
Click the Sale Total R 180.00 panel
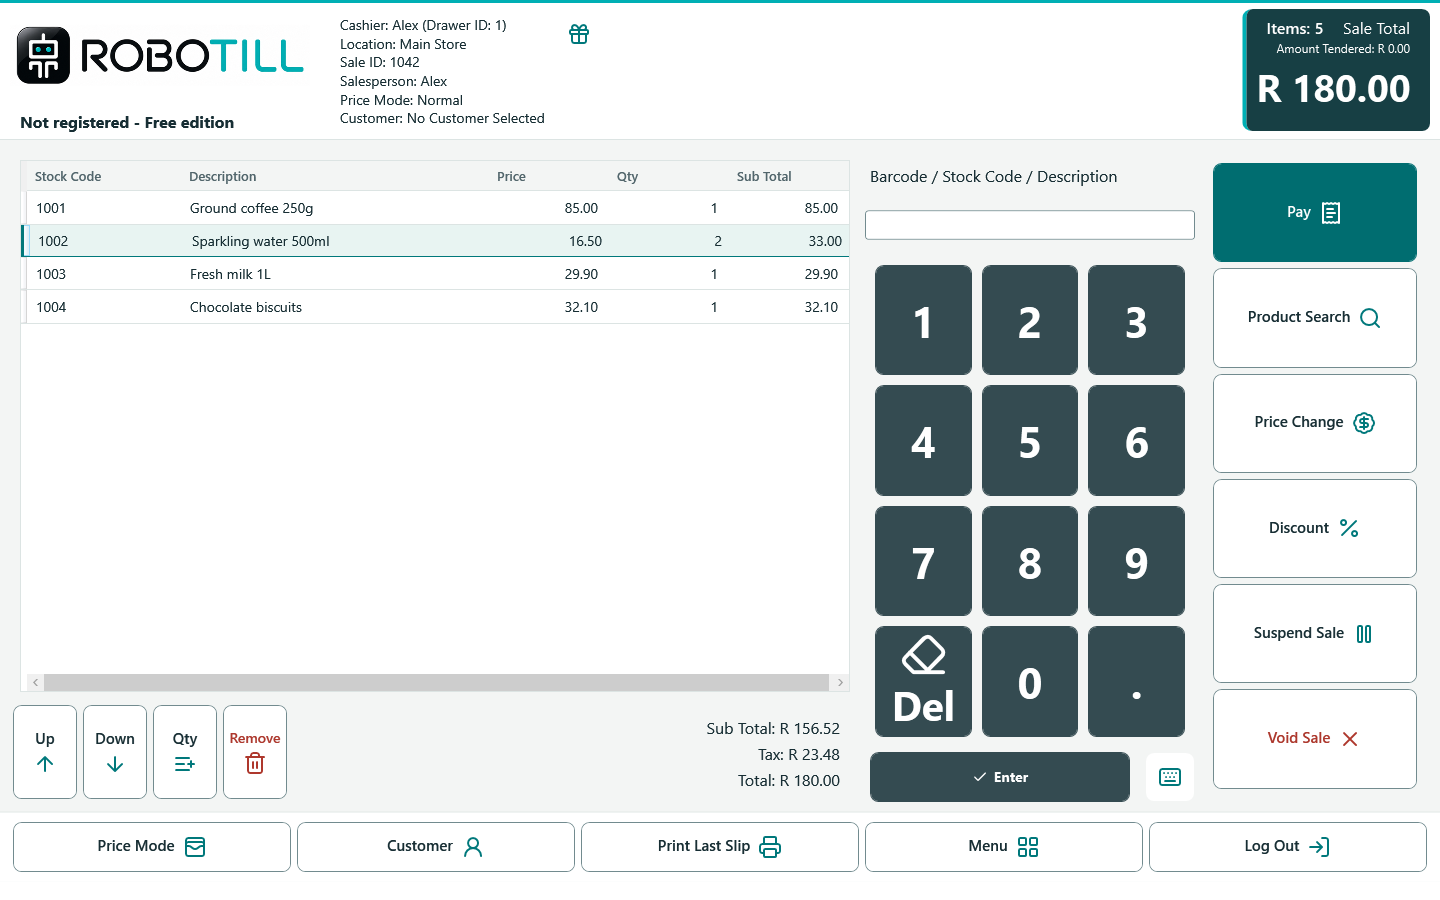[1336, 70]
